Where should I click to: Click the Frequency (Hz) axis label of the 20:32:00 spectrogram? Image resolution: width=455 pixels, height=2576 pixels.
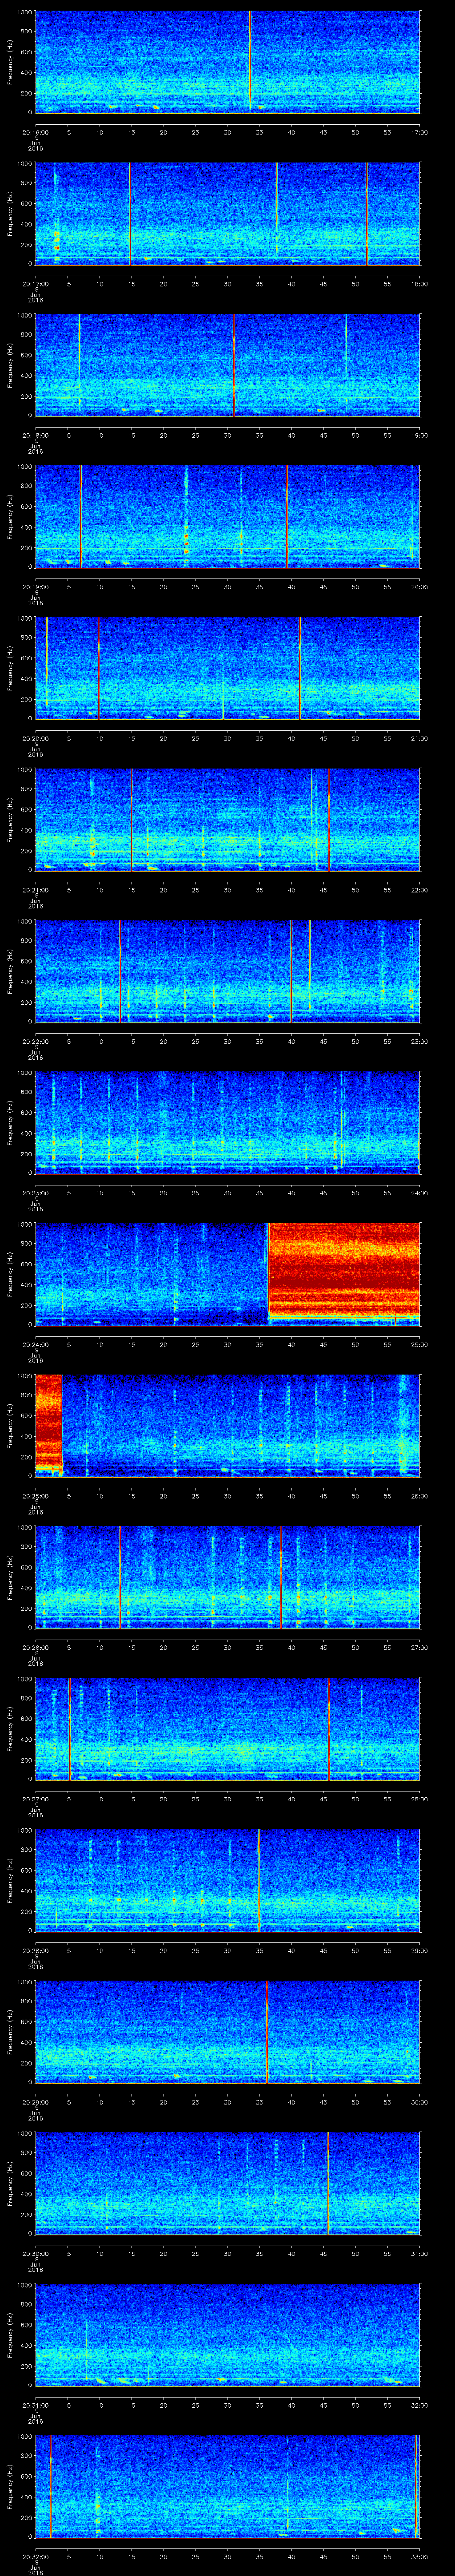pos(10,2486)
